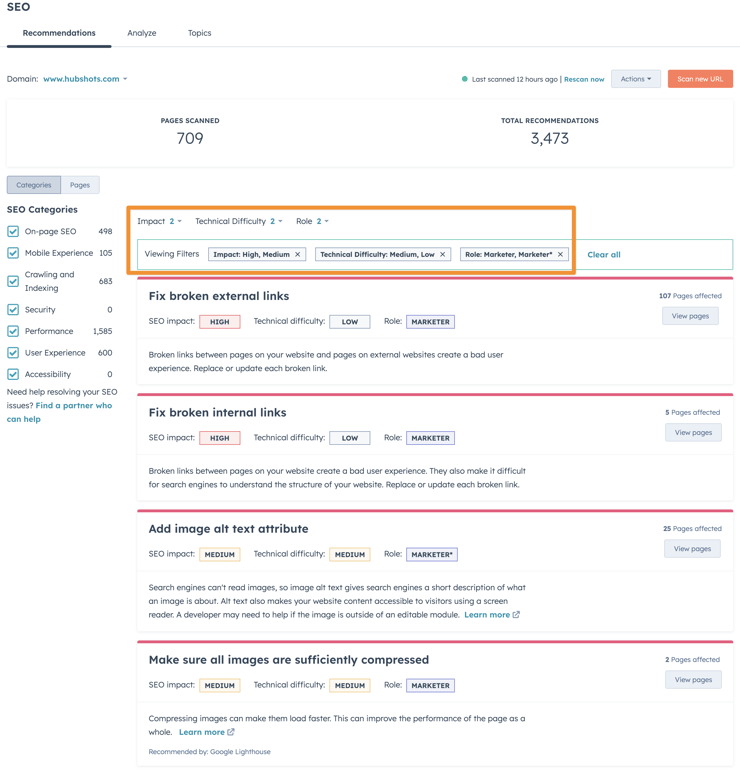Viewport: 740px width, 770px height.
Task: Click the Scan new URL button
Action: (x=700, y=79)
